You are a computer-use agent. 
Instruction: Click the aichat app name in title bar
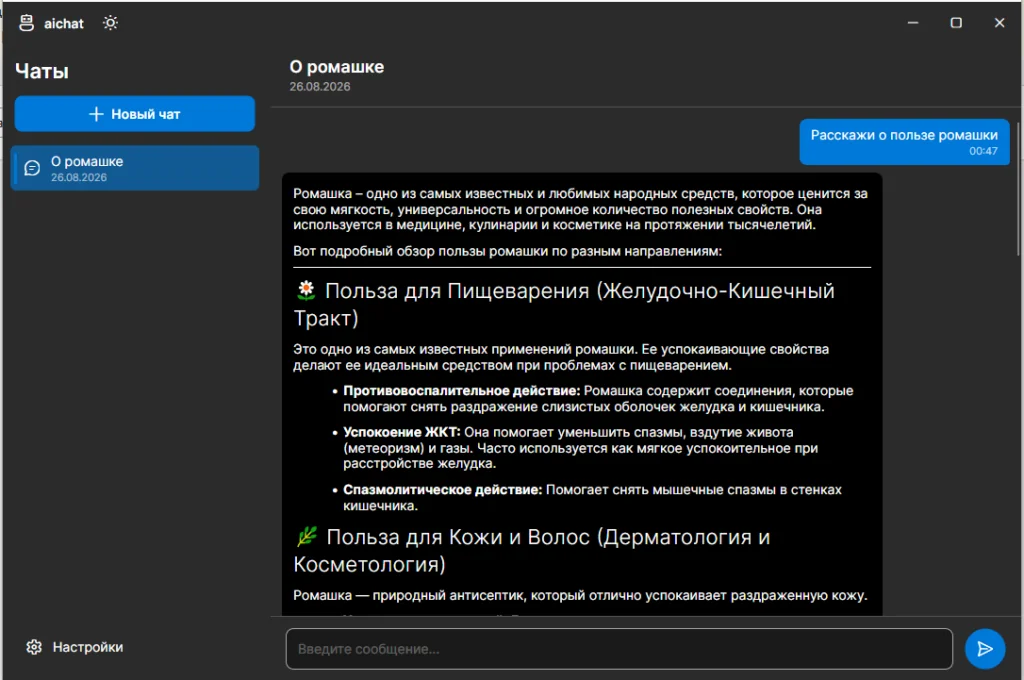tap(64, 24)
